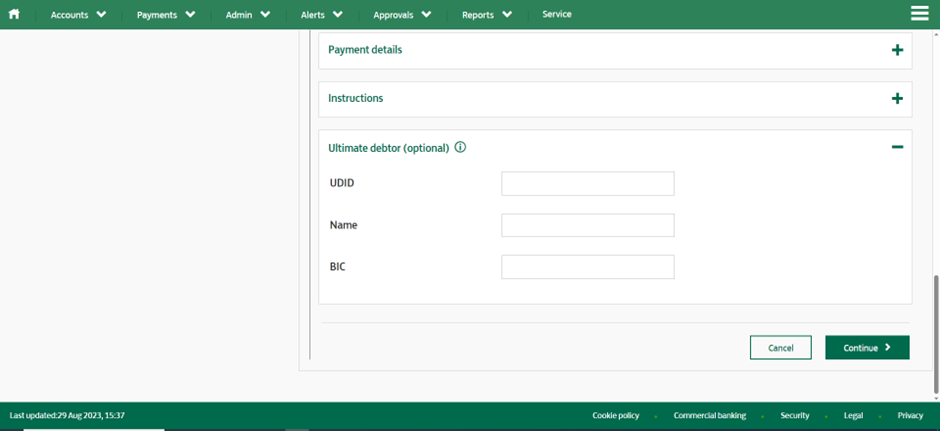Click the Ultimate debtor info icon
This screenshot has width=940, height=431.
pyautogui.click(x=460, y=147)
